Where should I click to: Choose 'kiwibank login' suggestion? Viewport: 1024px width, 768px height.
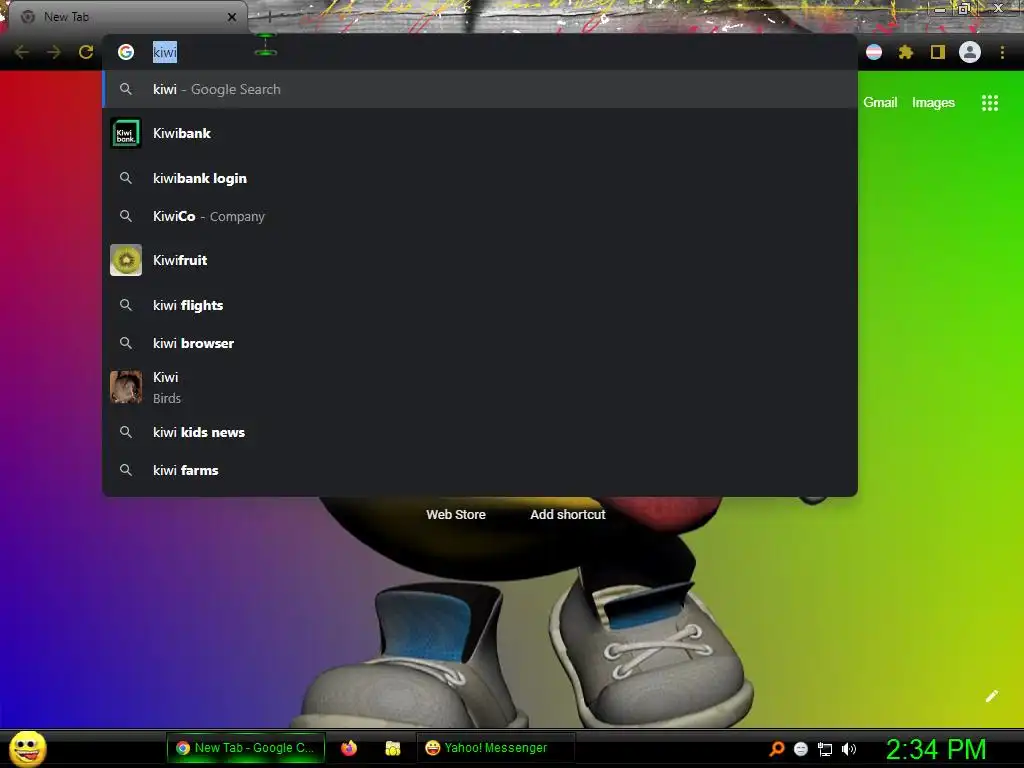click(x=479, y=178)
